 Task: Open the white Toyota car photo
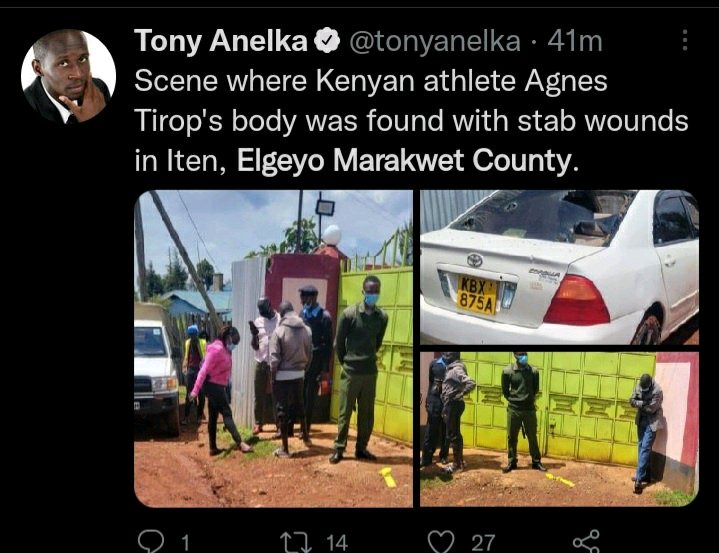coord(559,267)
